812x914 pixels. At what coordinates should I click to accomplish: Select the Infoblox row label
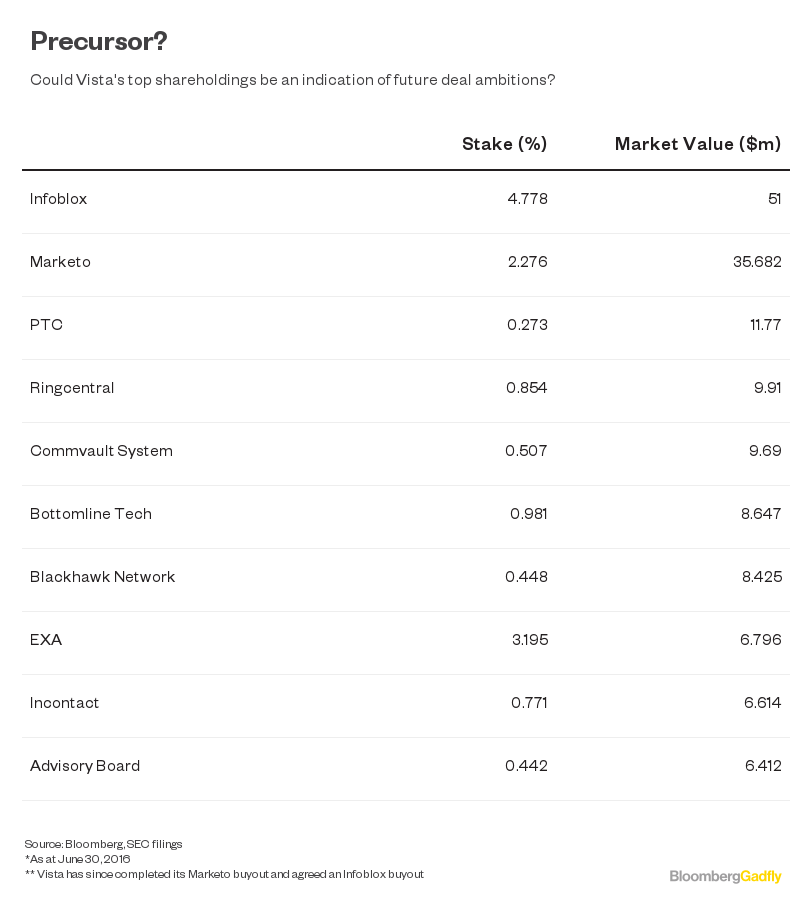point(58,199)
